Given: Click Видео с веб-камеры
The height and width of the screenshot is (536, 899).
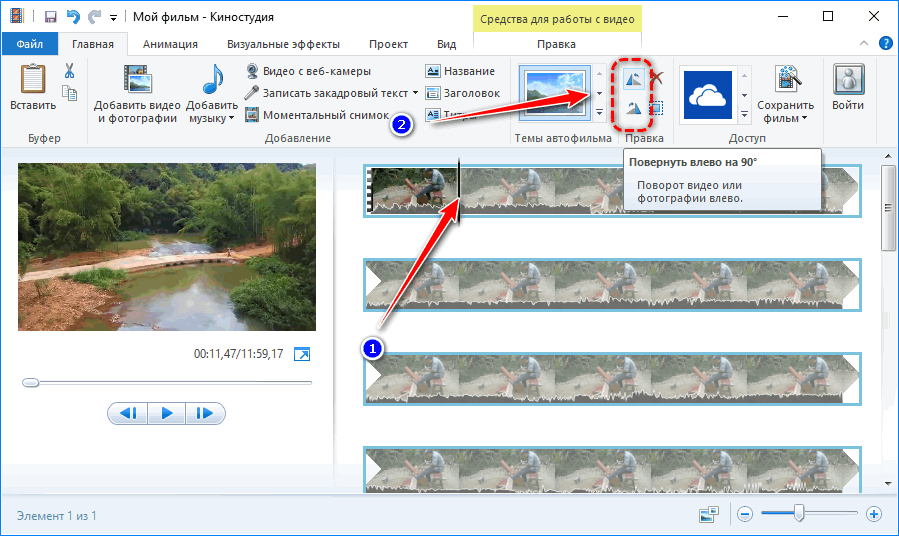Looking at the screenshot, I should point(308,71).
